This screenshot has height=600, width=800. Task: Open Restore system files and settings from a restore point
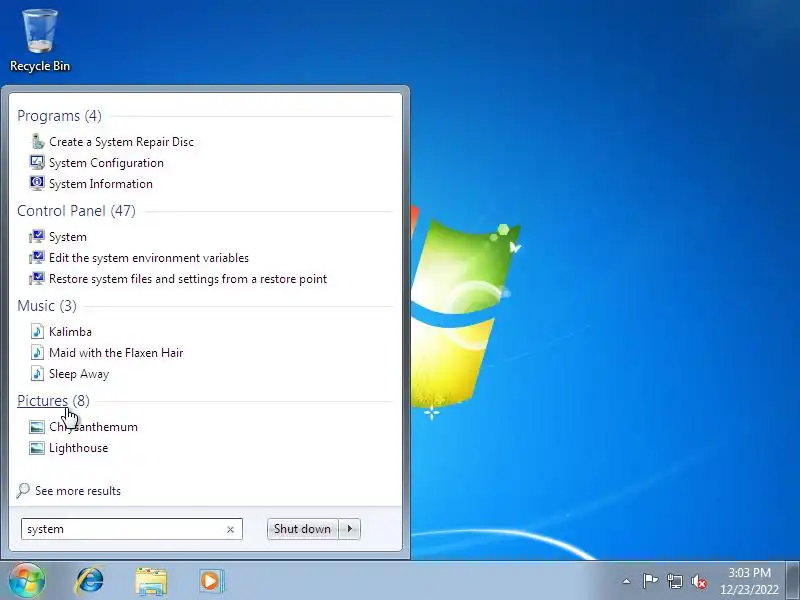click(x=188, y=278)
